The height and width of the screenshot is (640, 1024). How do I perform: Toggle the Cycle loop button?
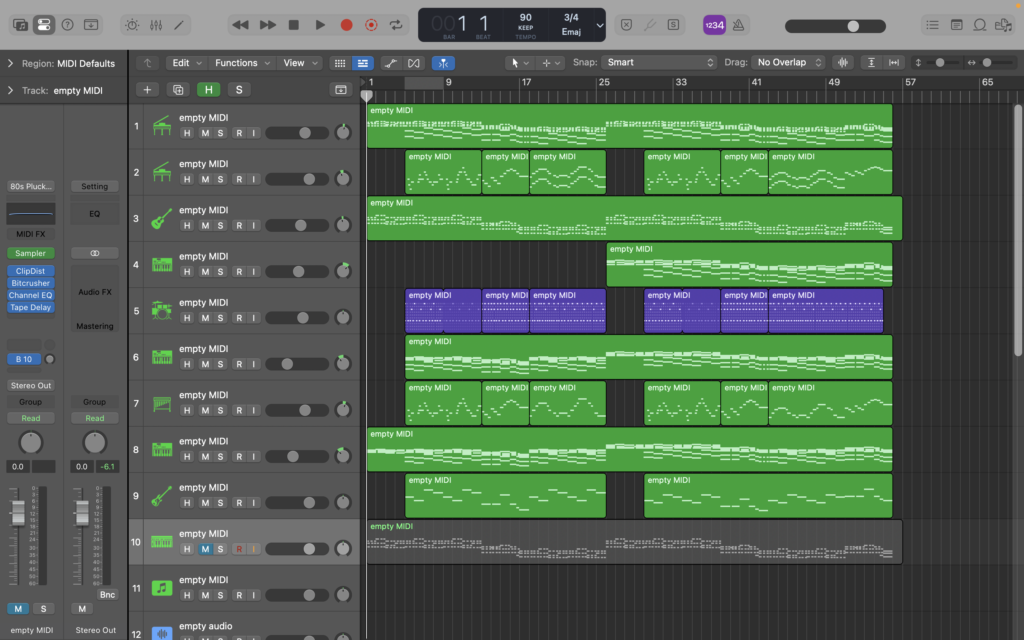pyautogui.click(x=397, y=24)
